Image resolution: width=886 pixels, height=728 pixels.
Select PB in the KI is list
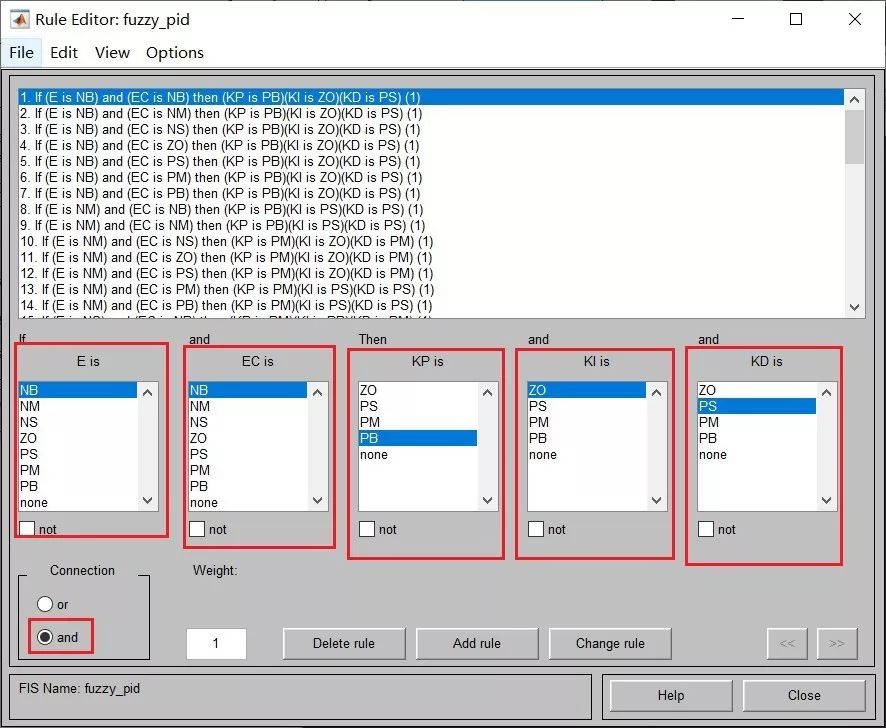pos(587,438)
